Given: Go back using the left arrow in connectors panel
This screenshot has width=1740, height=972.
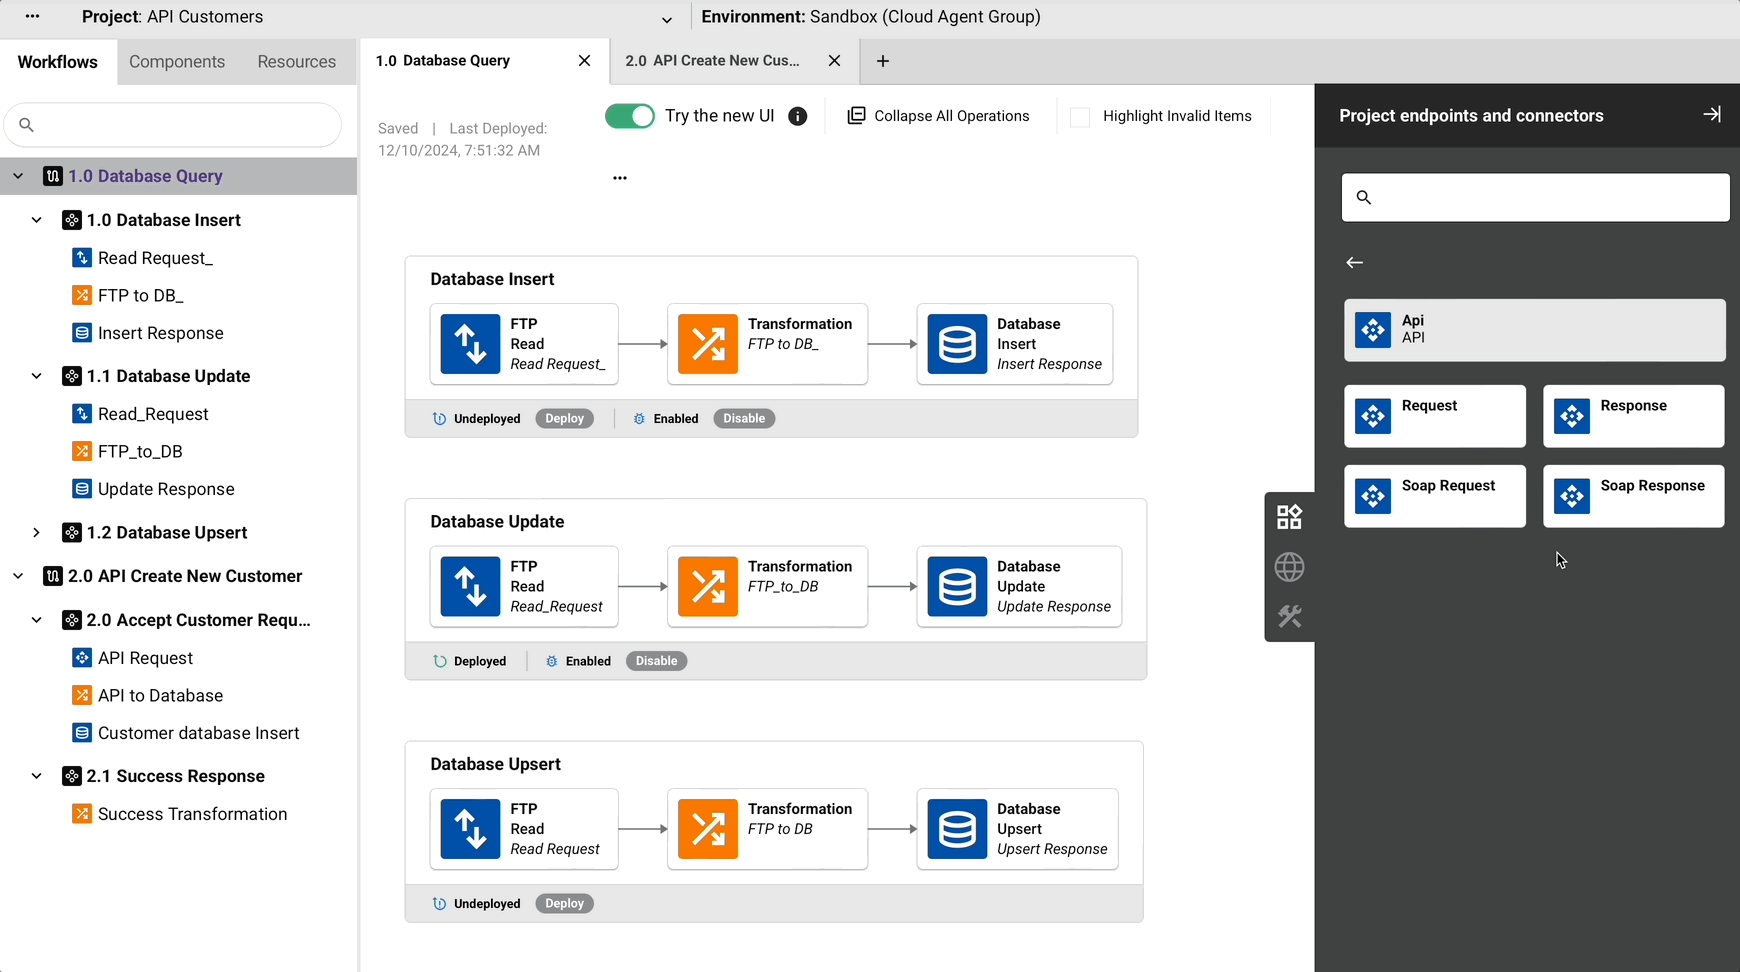Looking at the screenshot, I should pyautogui.click(x=1354, y=263).
